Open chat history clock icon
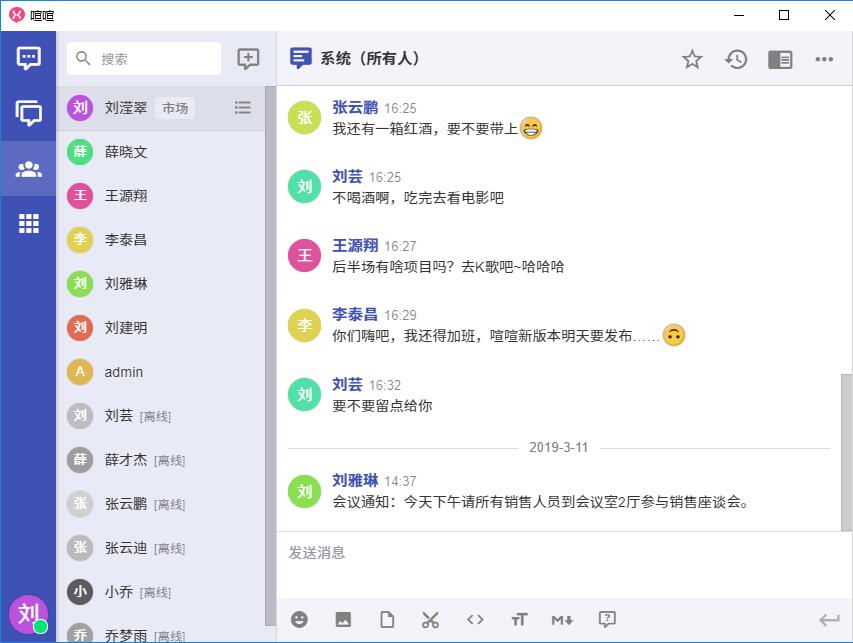This screenshot has height=643, width=853. 736,59
